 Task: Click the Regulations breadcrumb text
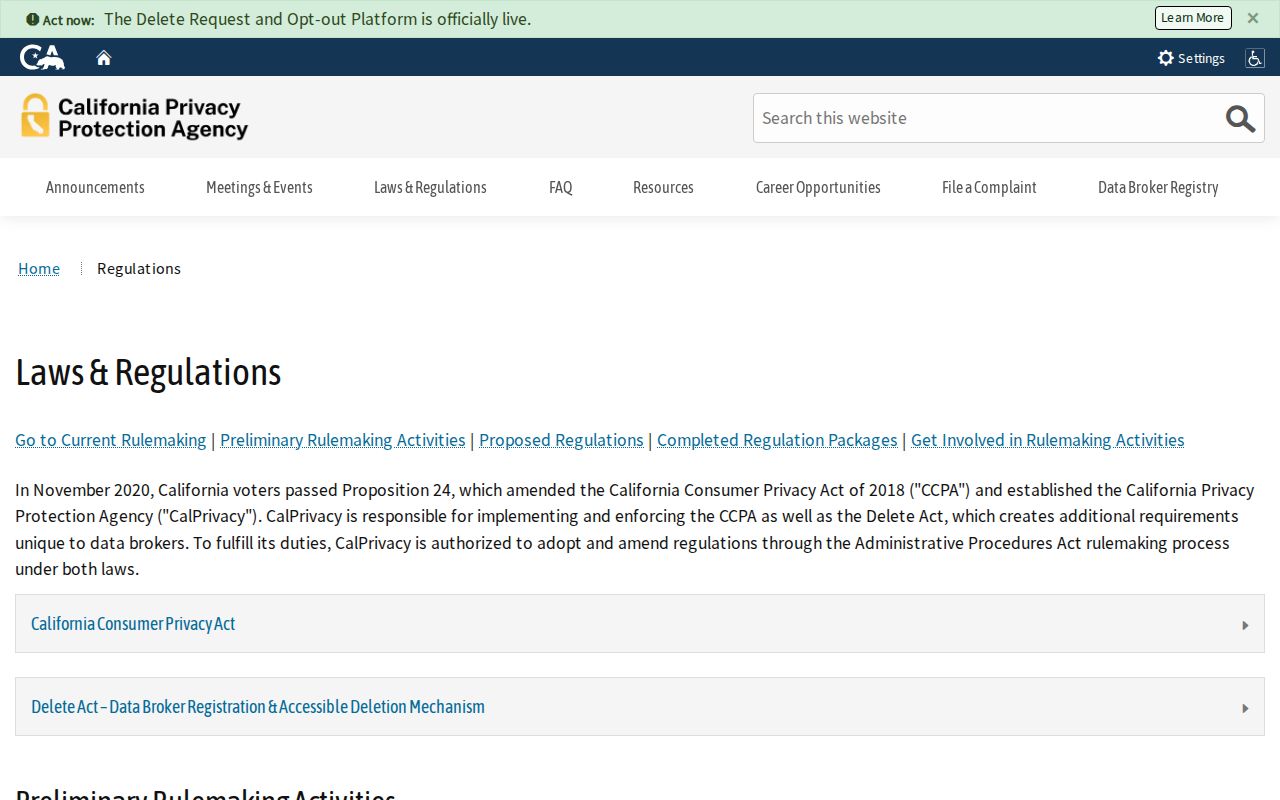coord(139,268)
